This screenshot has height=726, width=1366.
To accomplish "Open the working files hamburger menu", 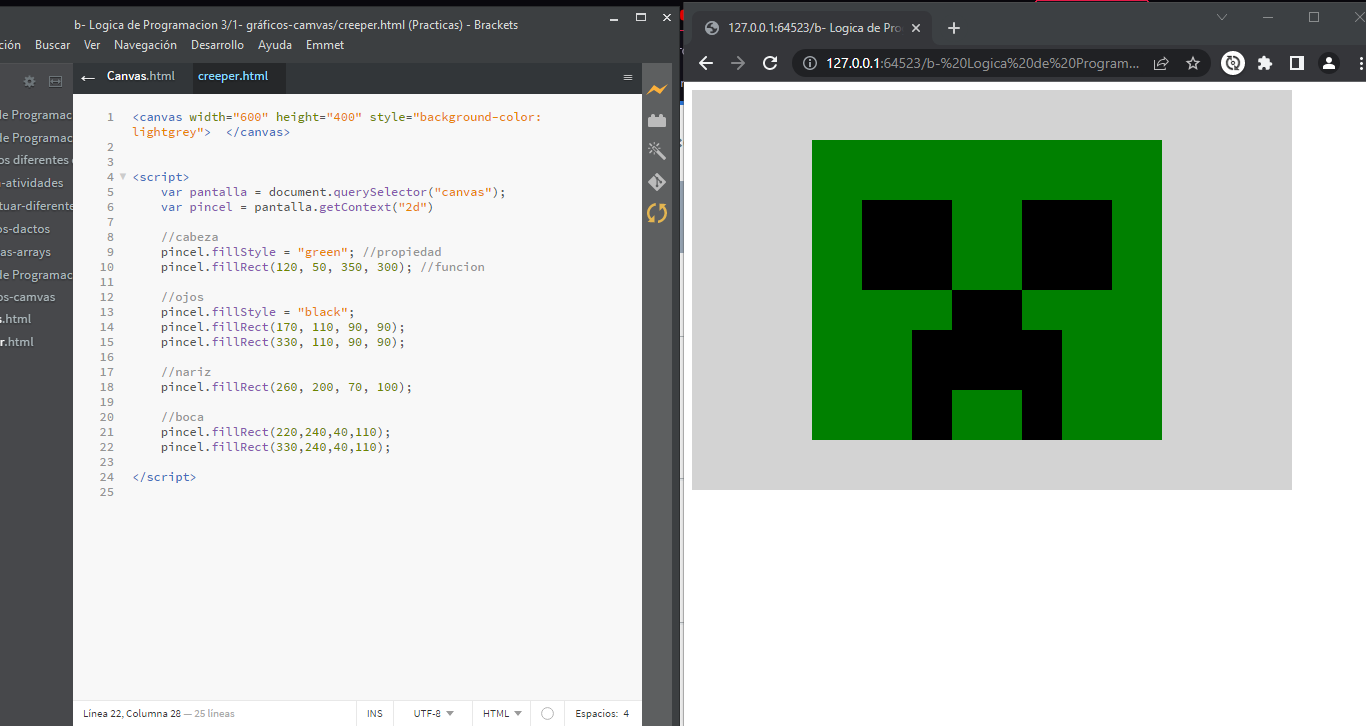I will [x=628, y=77].
